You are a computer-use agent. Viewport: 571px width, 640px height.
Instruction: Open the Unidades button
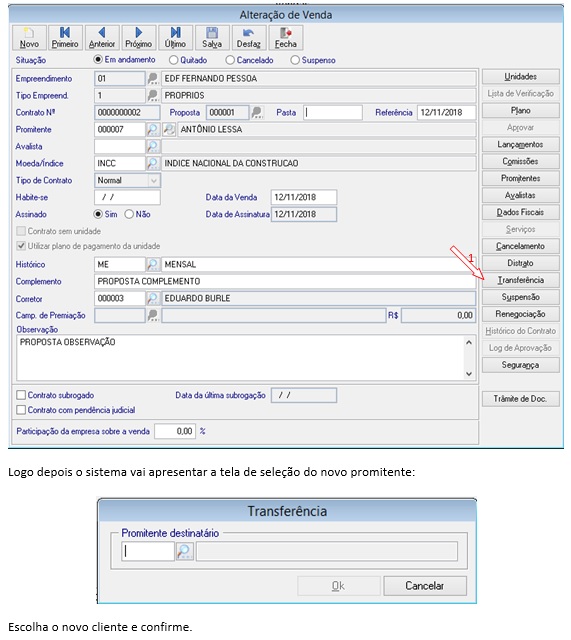pos(520,77)
